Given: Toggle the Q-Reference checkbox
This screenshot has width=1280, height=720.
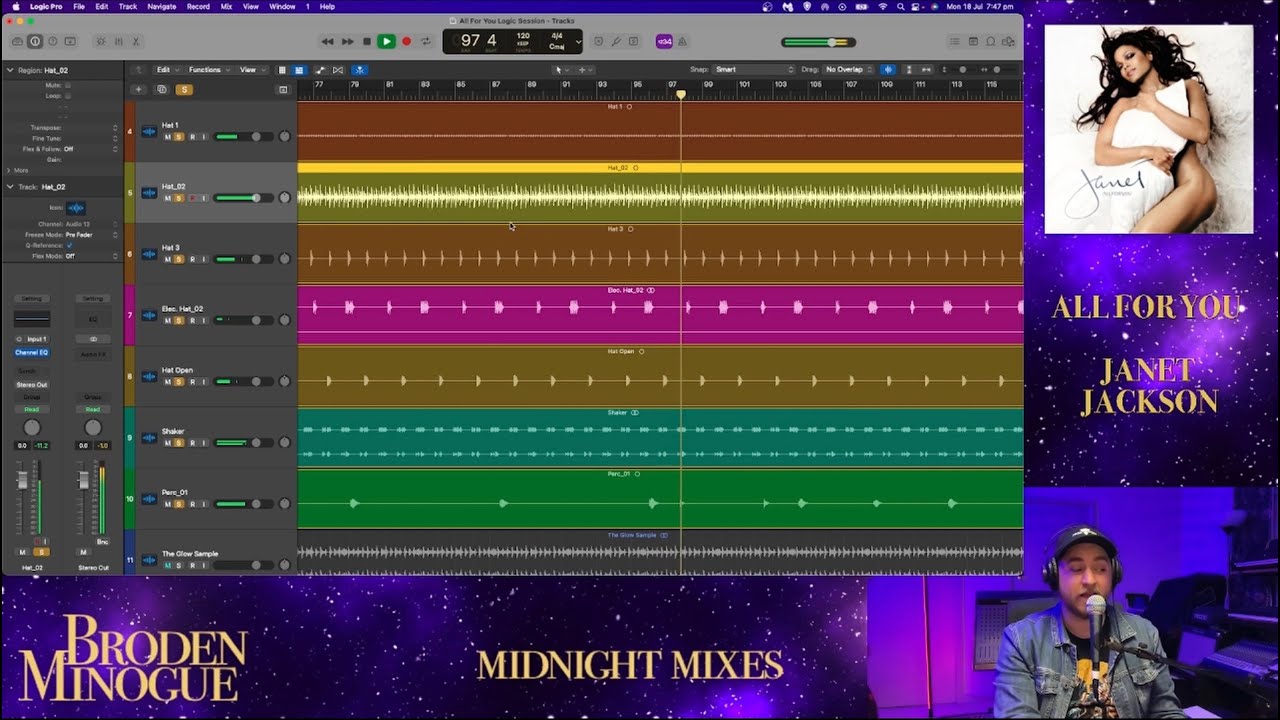Looking at the screenshot, I should tap(69, 245).
